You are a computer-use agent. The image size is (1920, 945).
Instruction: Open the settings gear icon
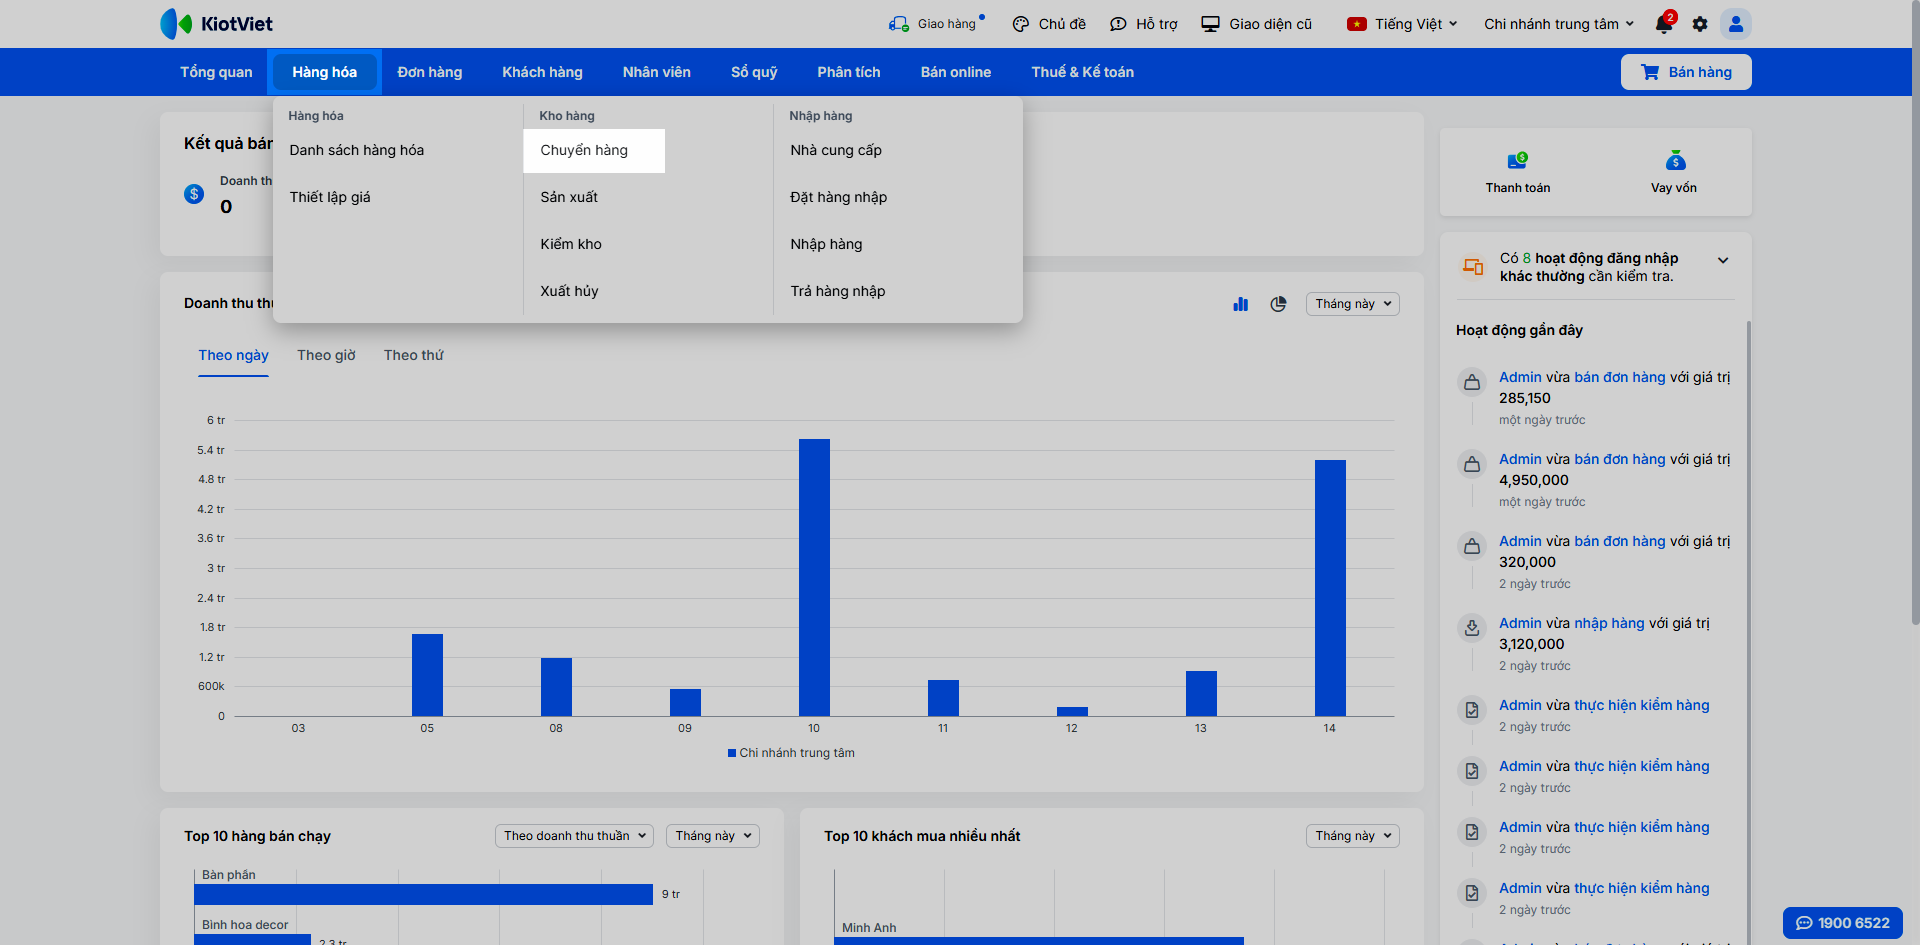[1700, 24]
